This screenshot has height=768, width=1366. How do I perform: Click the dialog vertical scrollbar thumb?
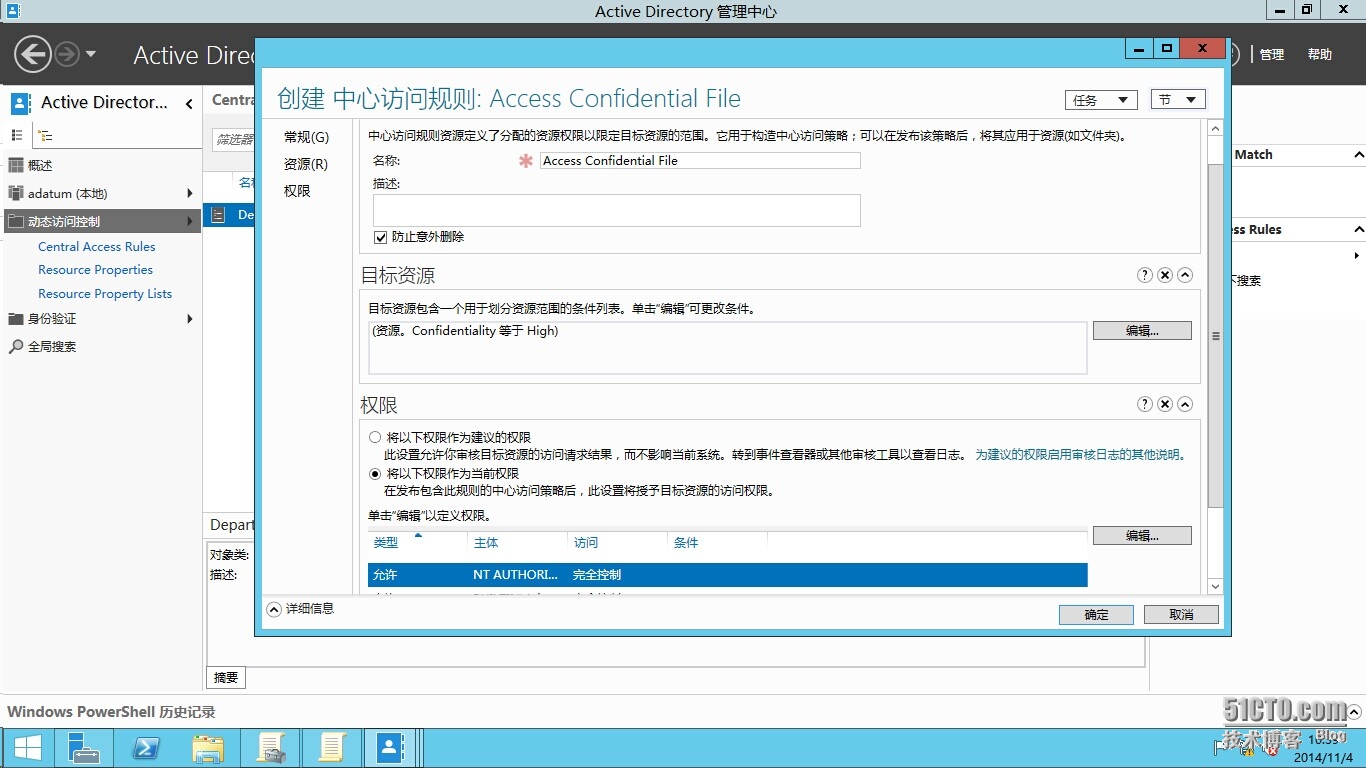point(1215,336)
